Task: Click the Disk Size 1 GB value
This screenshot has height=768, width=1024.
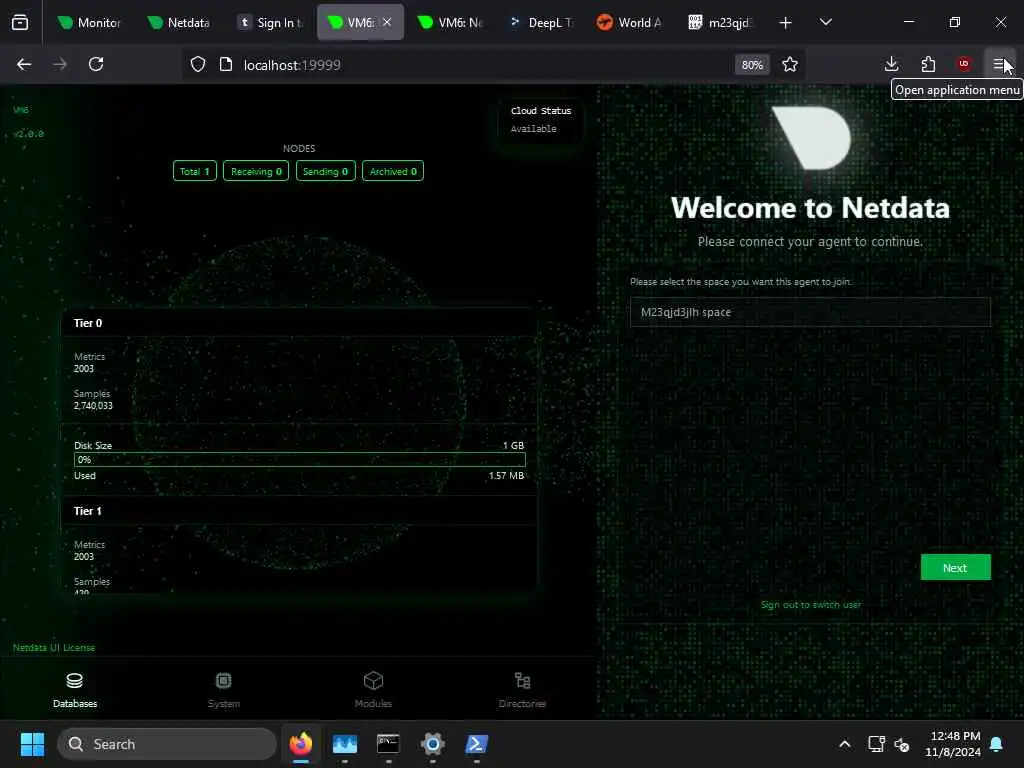Action: click(x=513, y=445)
